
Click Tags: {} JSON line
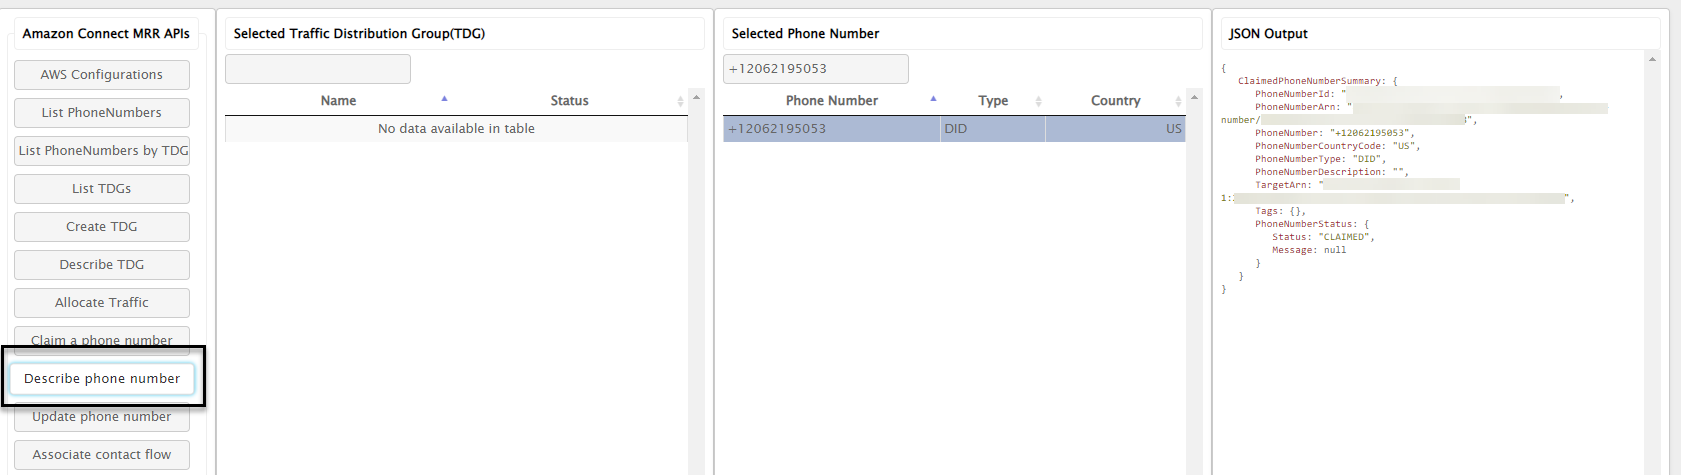[1280, 211]
